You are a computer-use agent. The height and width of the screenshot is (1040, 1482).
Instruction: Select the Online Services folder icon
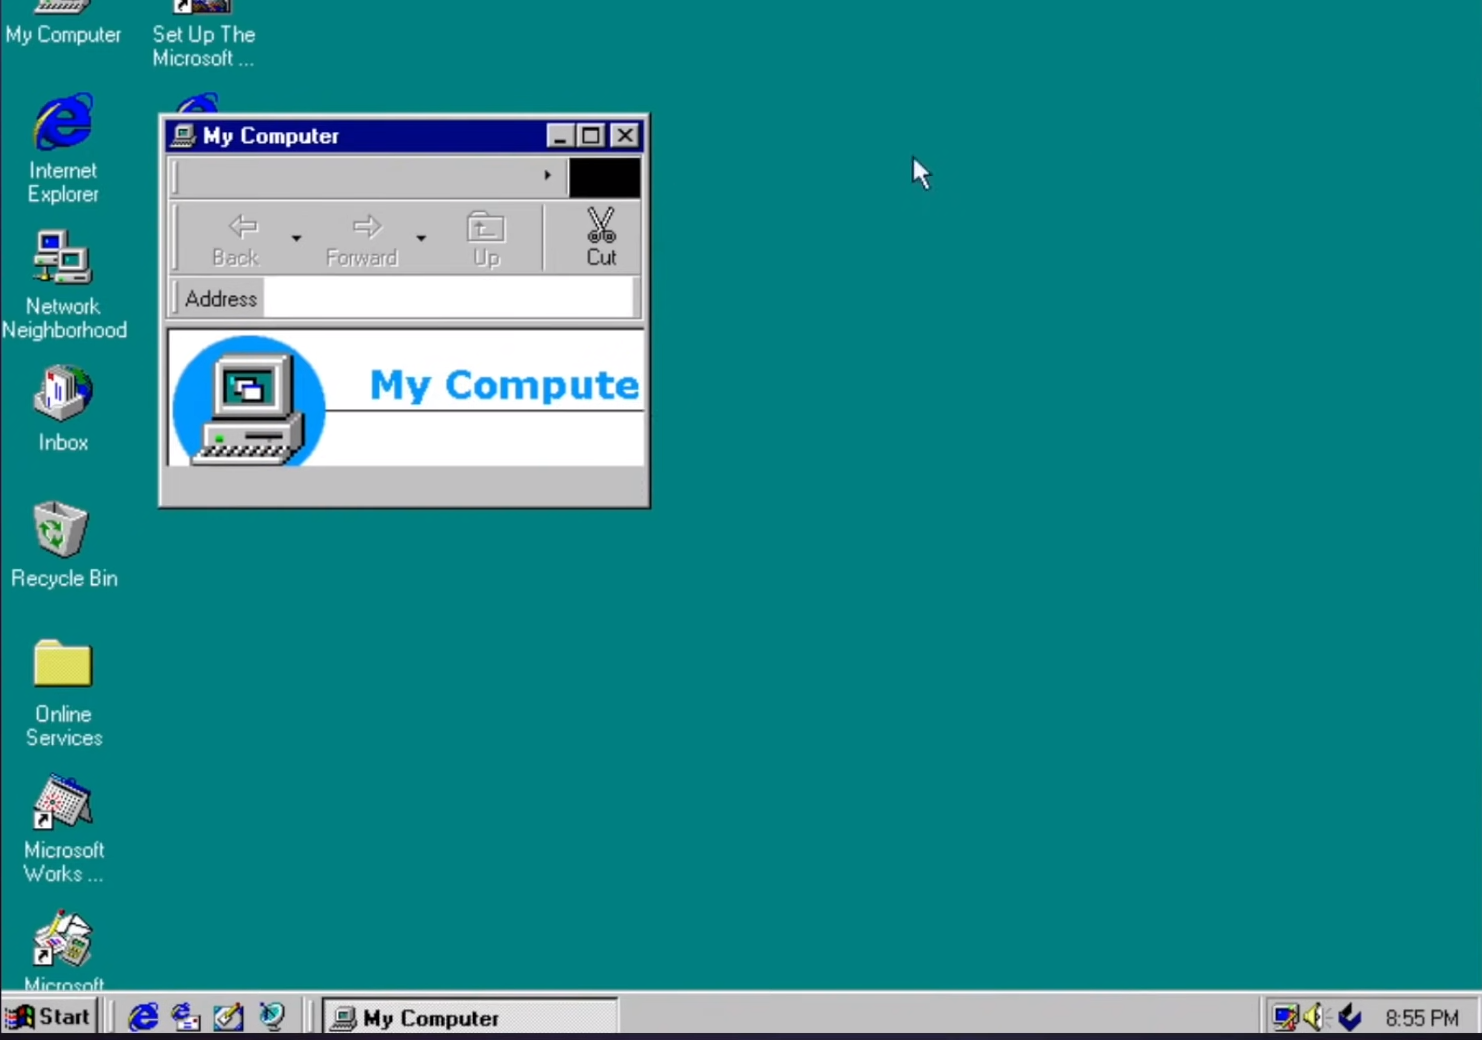coord(63,667)
